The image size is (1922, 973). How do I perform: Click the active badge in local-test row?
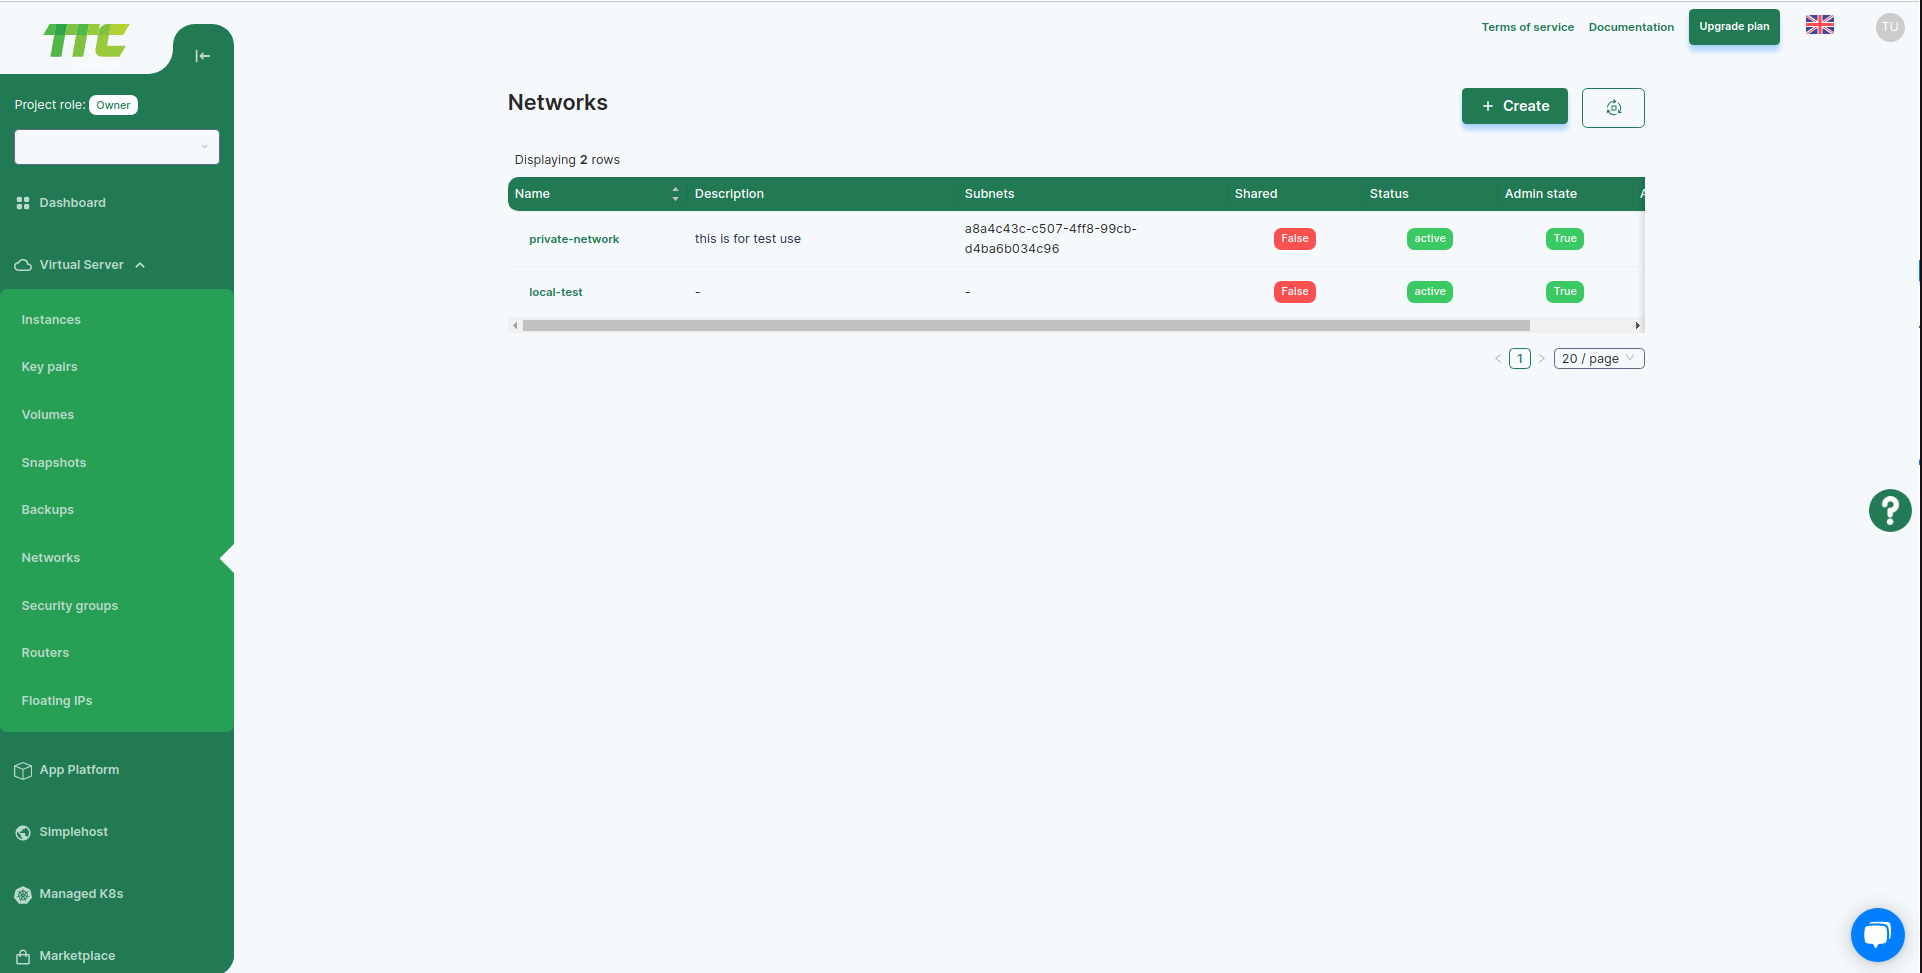pyautogui.click(x=1430, y=292)
